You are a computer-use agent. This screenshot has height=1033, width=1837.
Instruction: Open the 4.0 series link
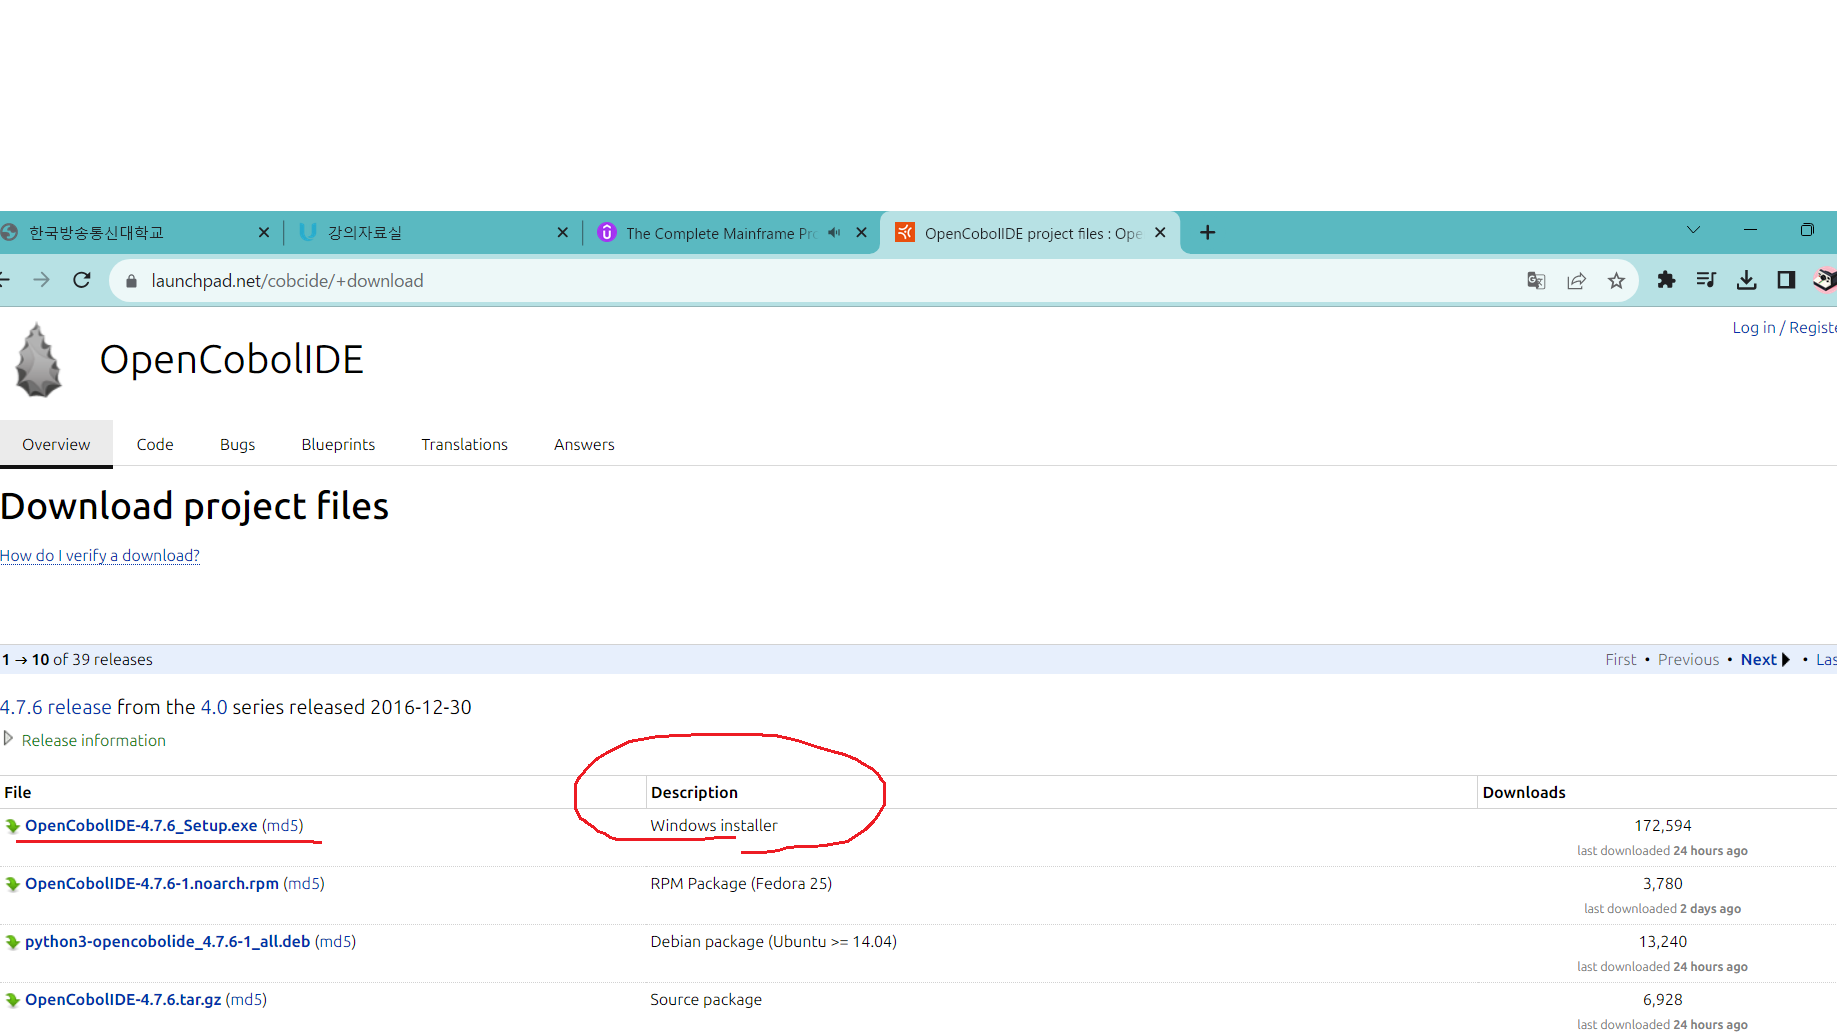[214, 707]
